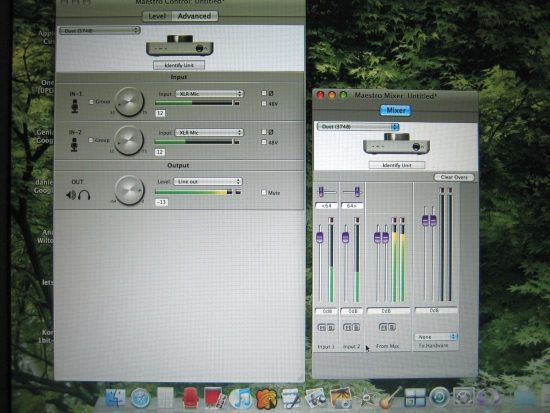Click Identify Unit in Maestro Control

[179, 65]
